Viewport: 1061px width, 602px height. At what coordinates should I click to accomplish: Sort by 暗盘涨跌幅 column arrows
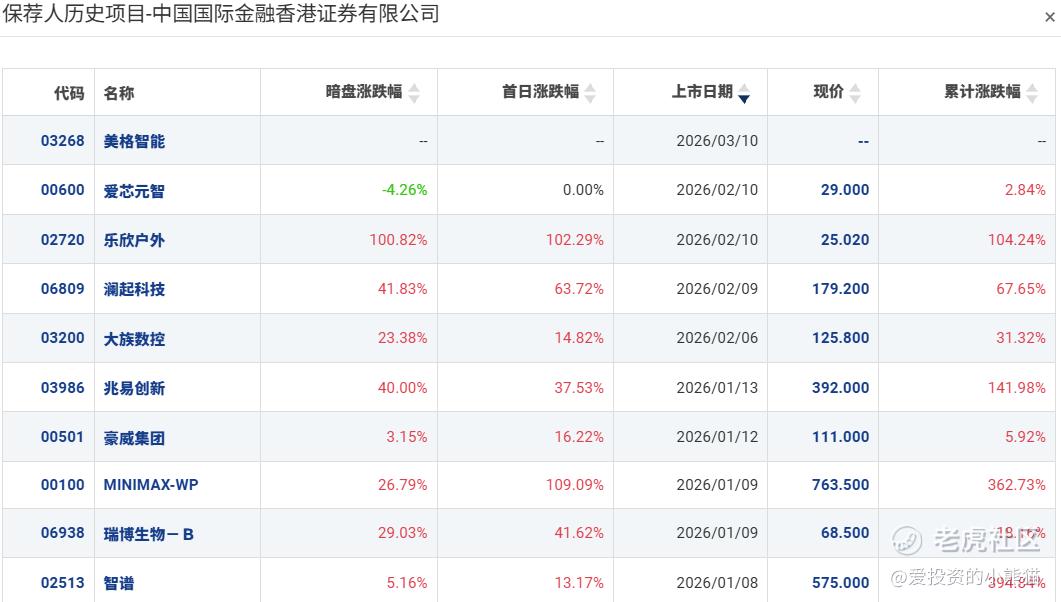click(414, 93)
